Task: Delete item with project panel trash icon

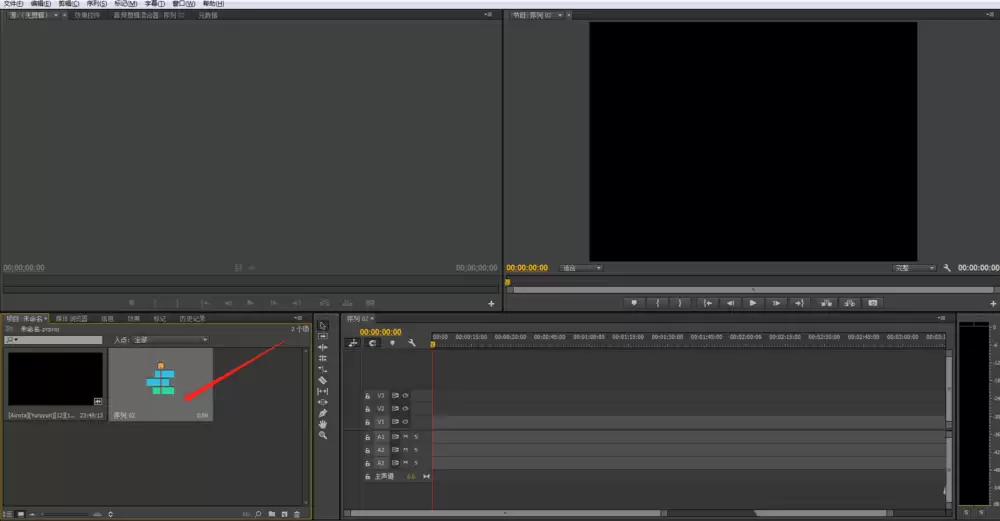Action: 297,514
